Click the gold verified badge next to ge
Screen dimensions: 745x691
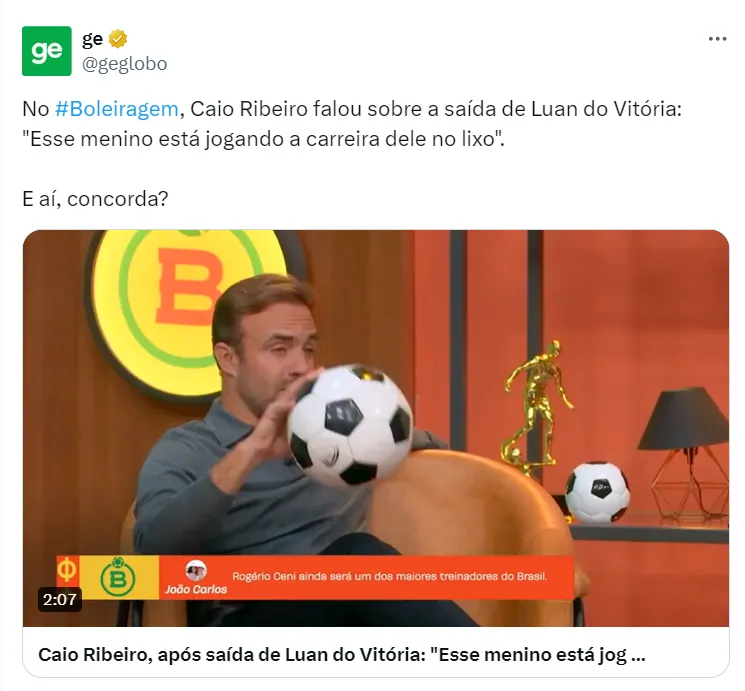coord(118,39)
